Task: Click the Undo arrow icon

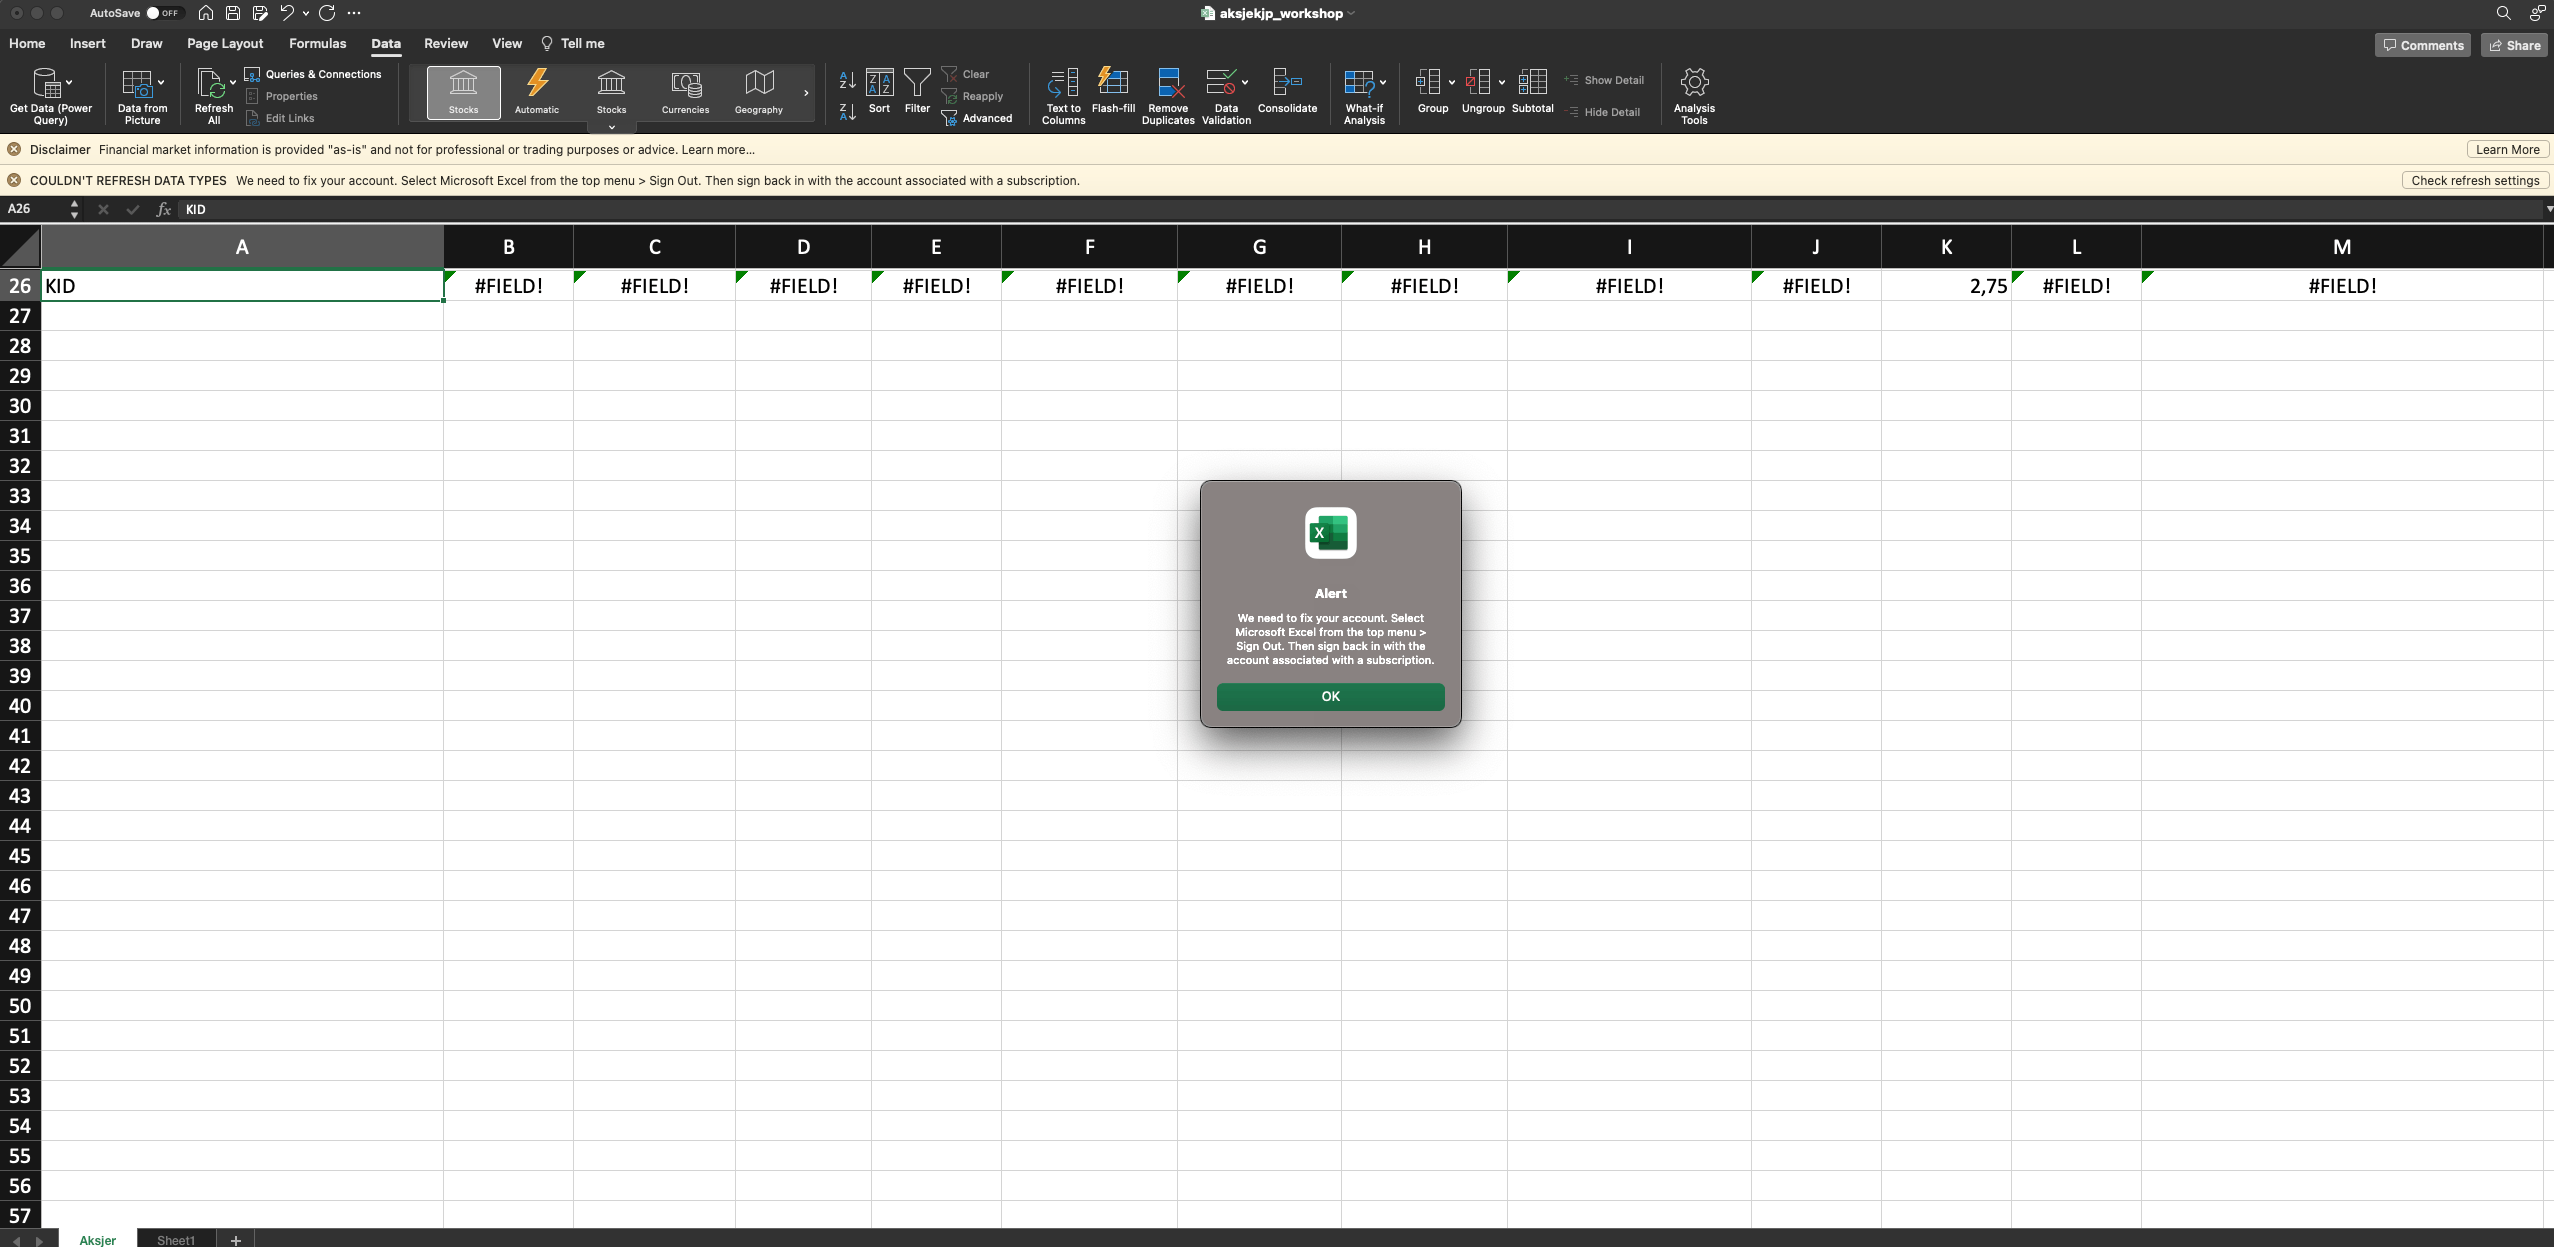Action: click(x=287, y=13)
